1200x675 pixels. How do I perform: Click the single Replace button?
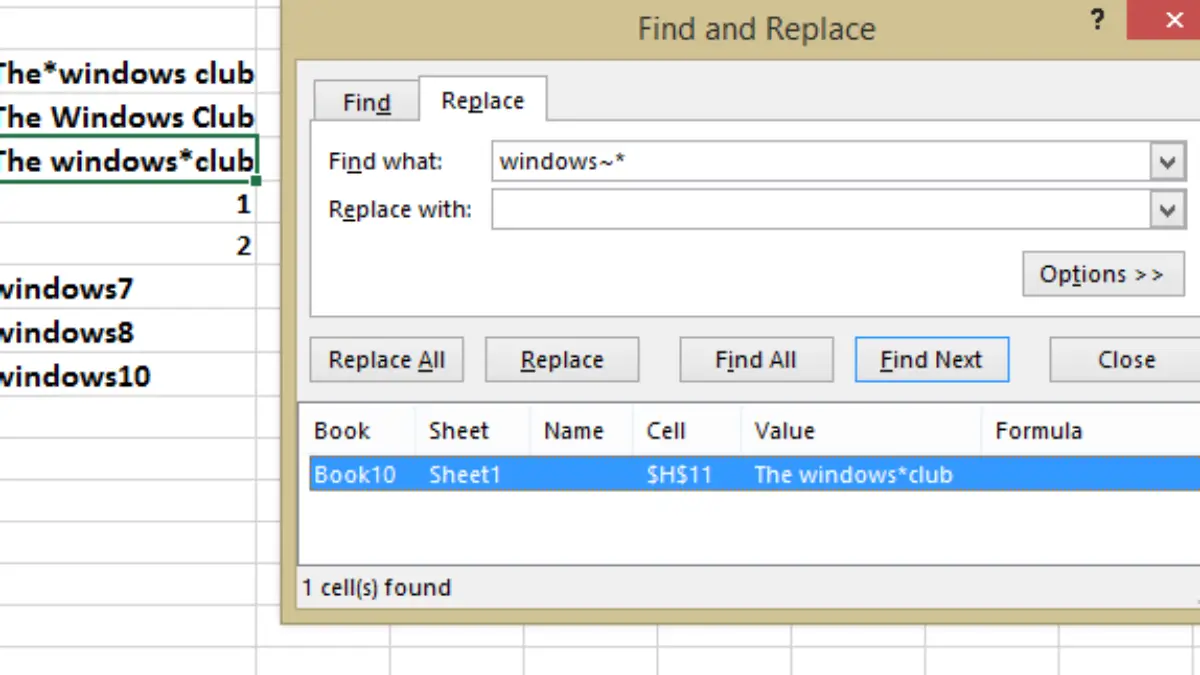click(x=562, y=360)
